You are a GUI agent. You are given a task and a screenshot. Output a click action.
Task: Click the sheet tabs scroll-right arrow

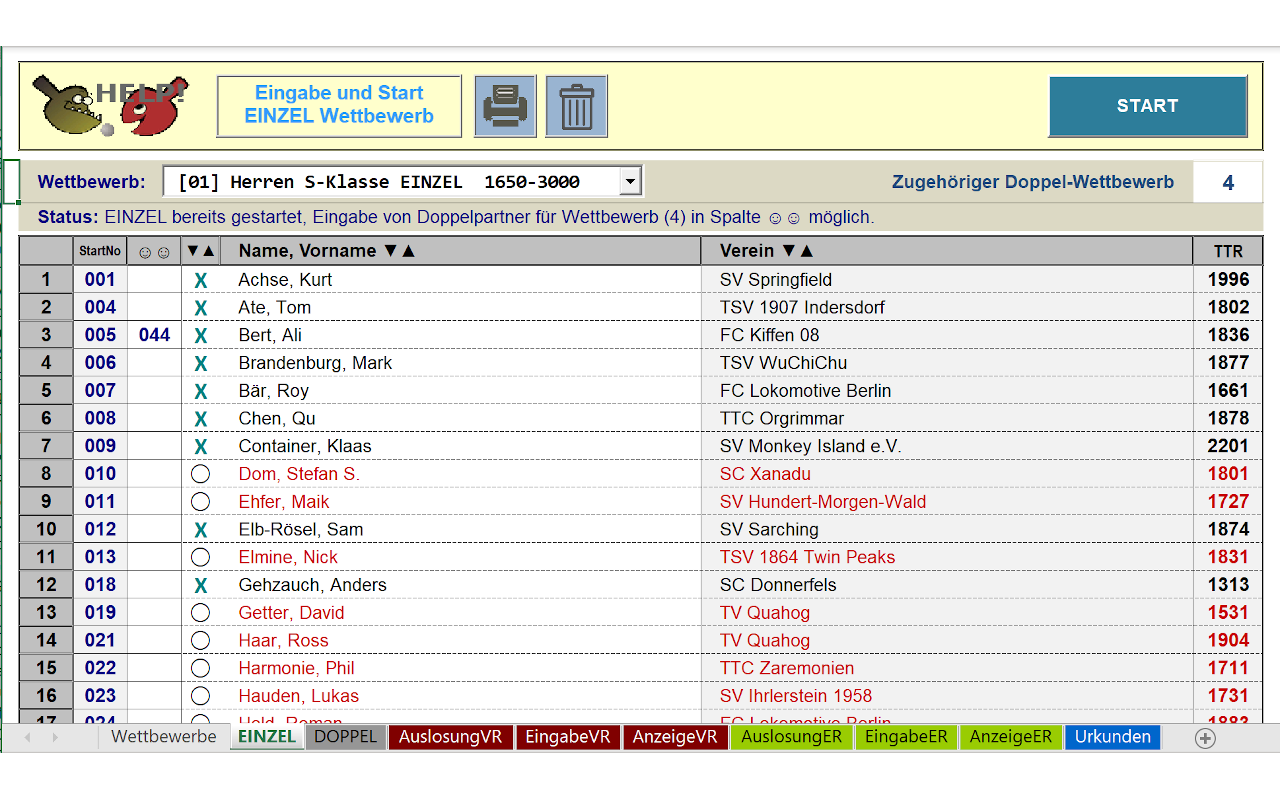click(x=55, y=738)
